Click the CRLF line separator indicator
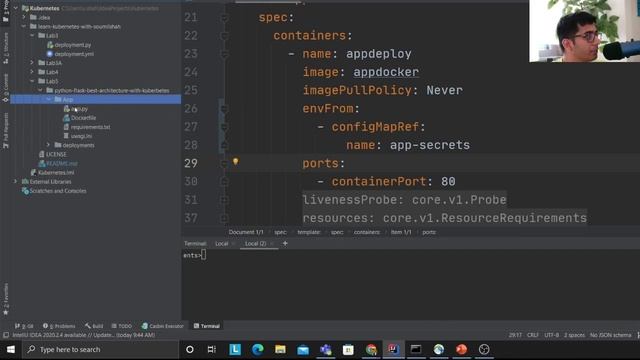Viewport: 640px width, 360px height. click(x=533, y=335)
